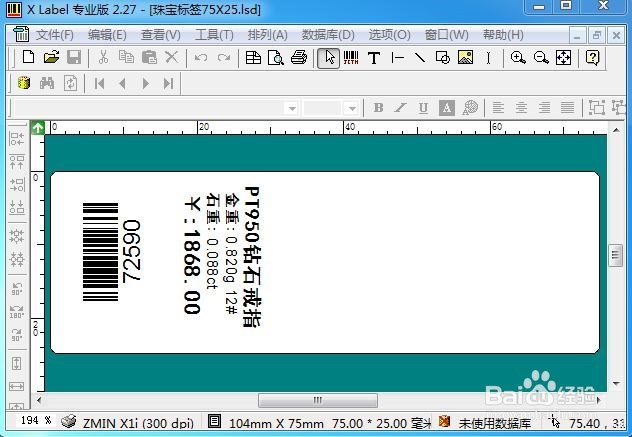Select the shape drawing tool
The image size is (632, 437).
pyautogui.click(x=443, y=58)
